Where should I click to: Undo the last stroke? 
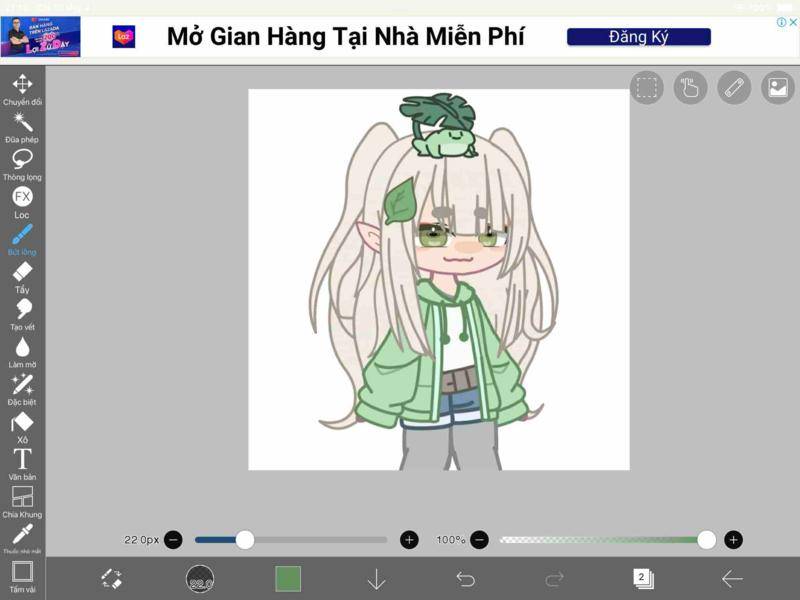coord(465,579)
